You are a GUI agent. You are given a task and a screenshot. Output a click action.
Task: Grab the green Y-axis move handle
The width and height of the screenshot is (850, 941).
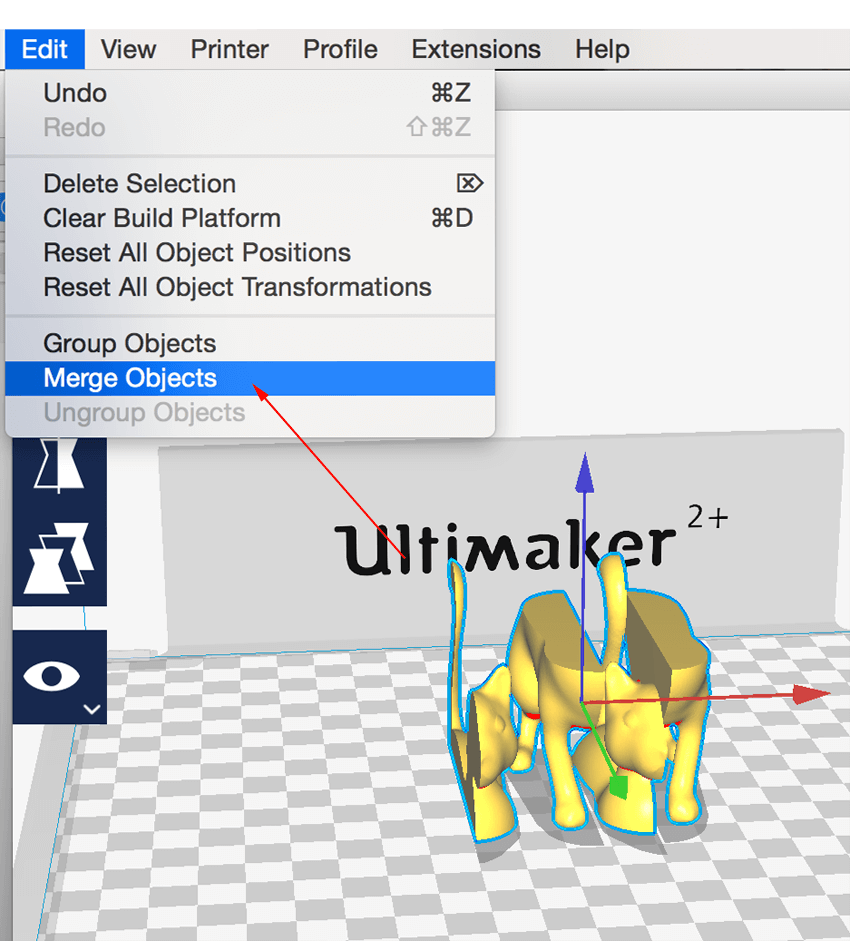618,786
